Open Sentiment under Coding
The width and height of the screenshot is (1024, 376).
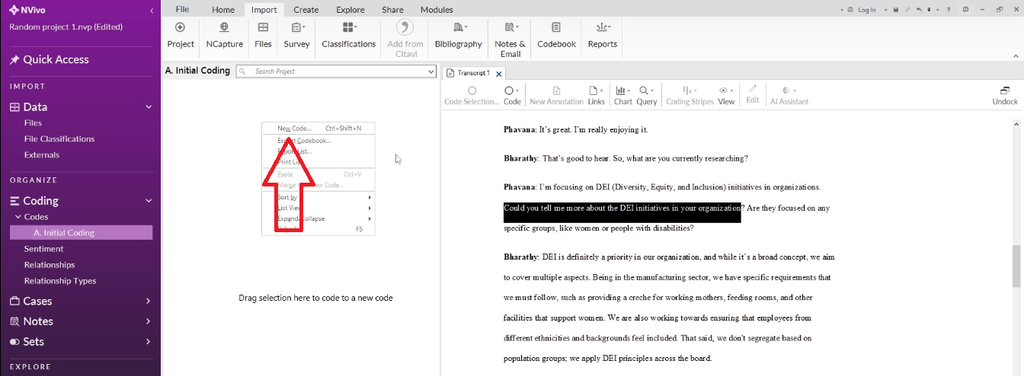coord(44,249)
